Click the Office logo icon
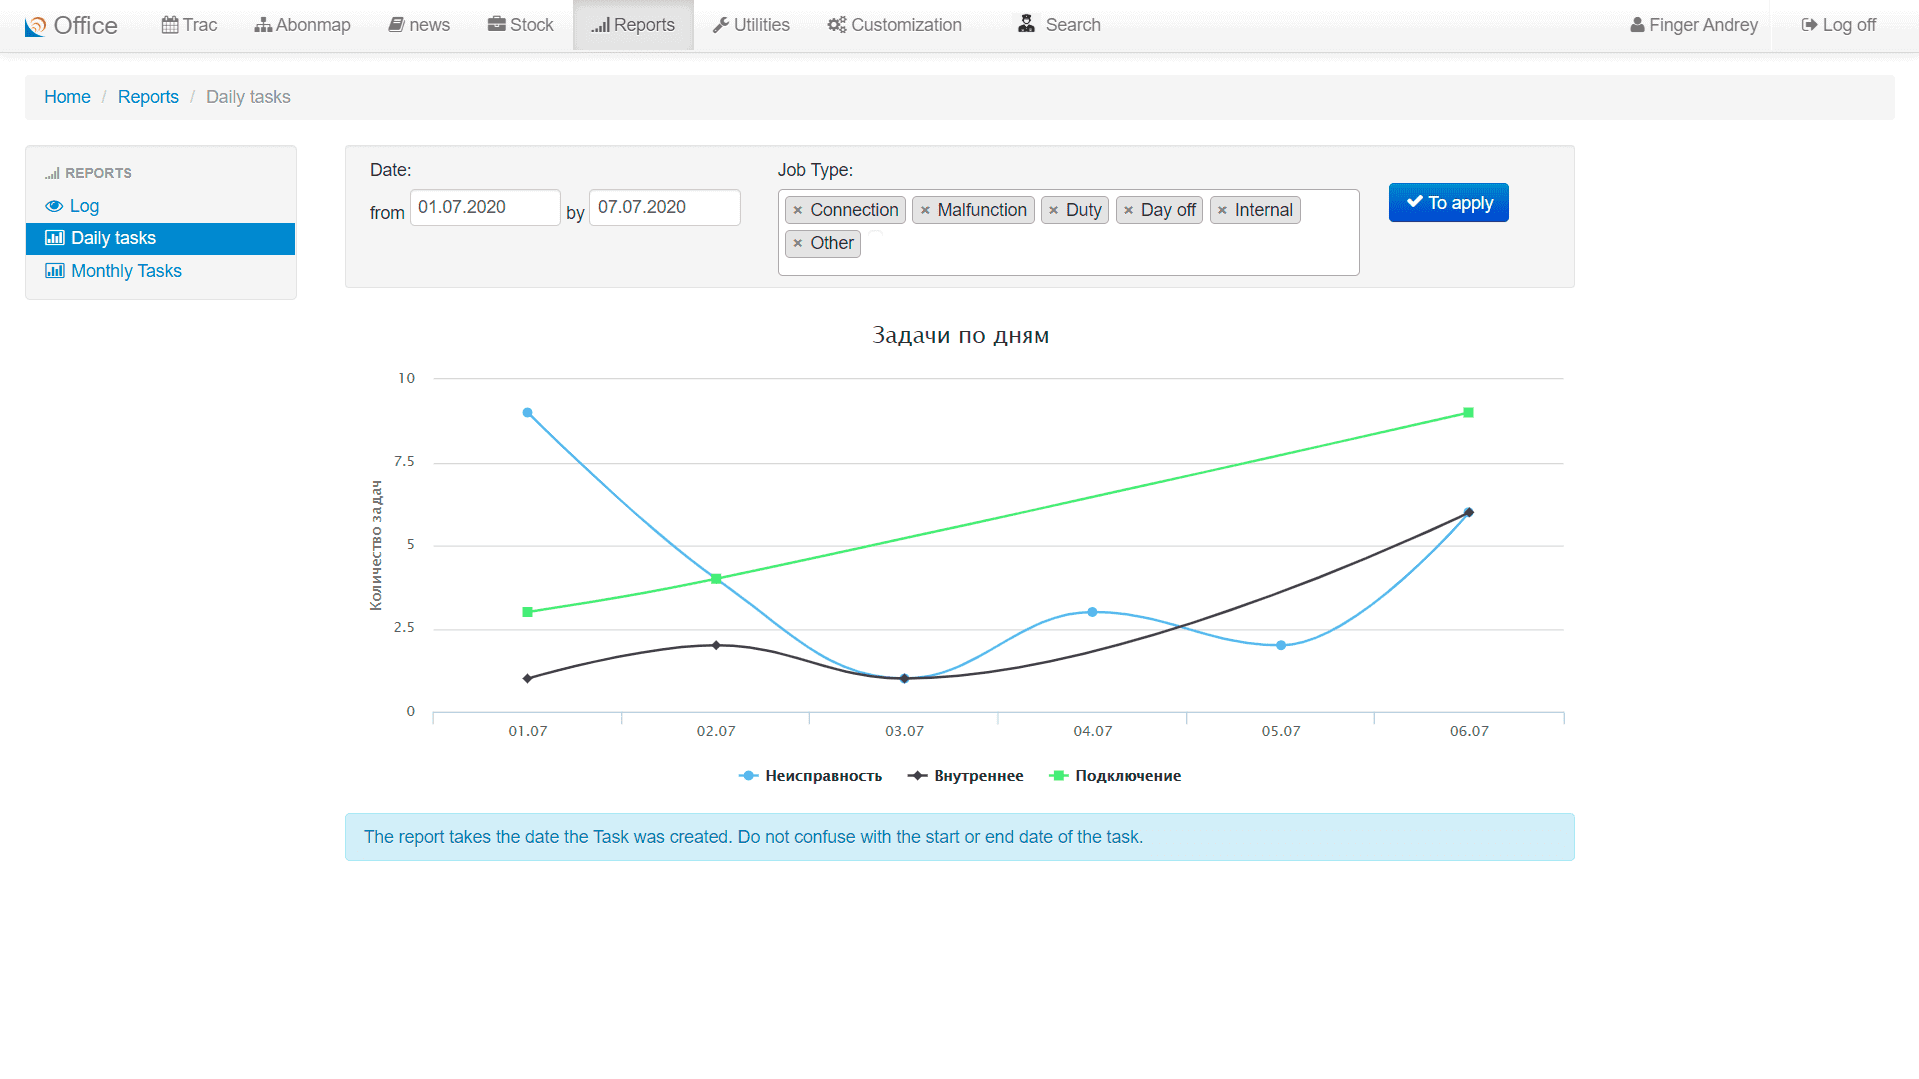 (x=35, y=26)
